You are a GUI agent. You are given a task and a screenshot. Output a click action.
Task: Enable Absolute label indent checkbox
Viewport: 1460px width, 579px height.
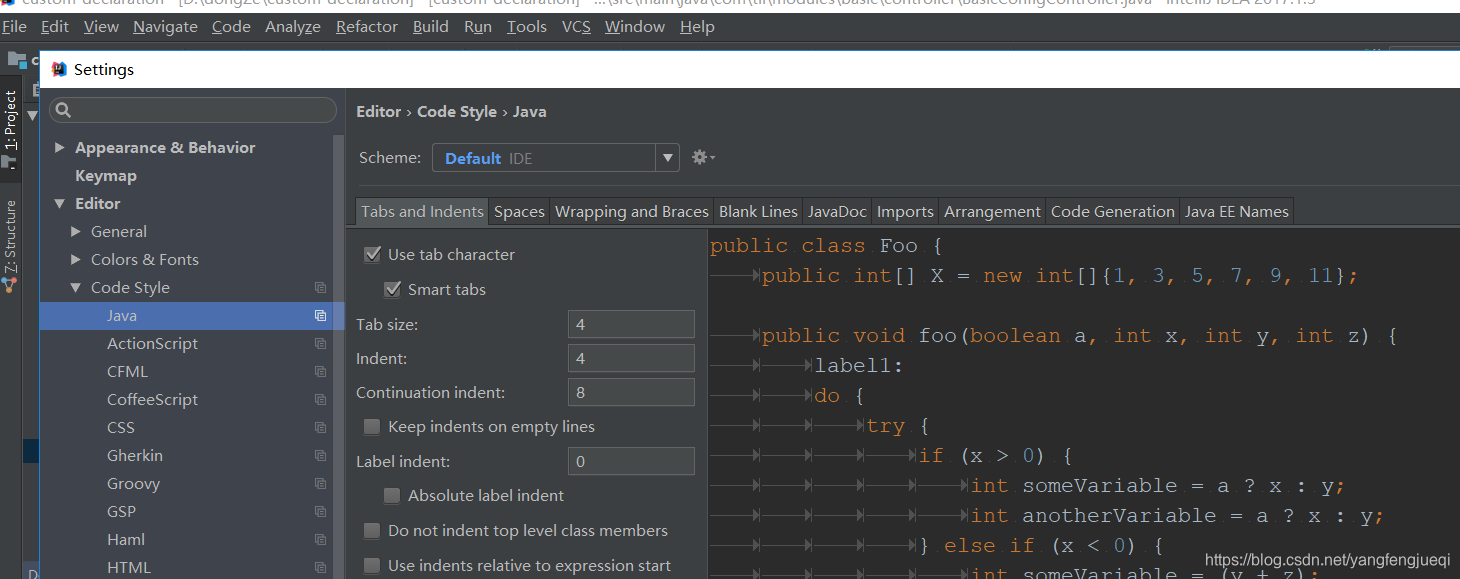pos(392,496)
